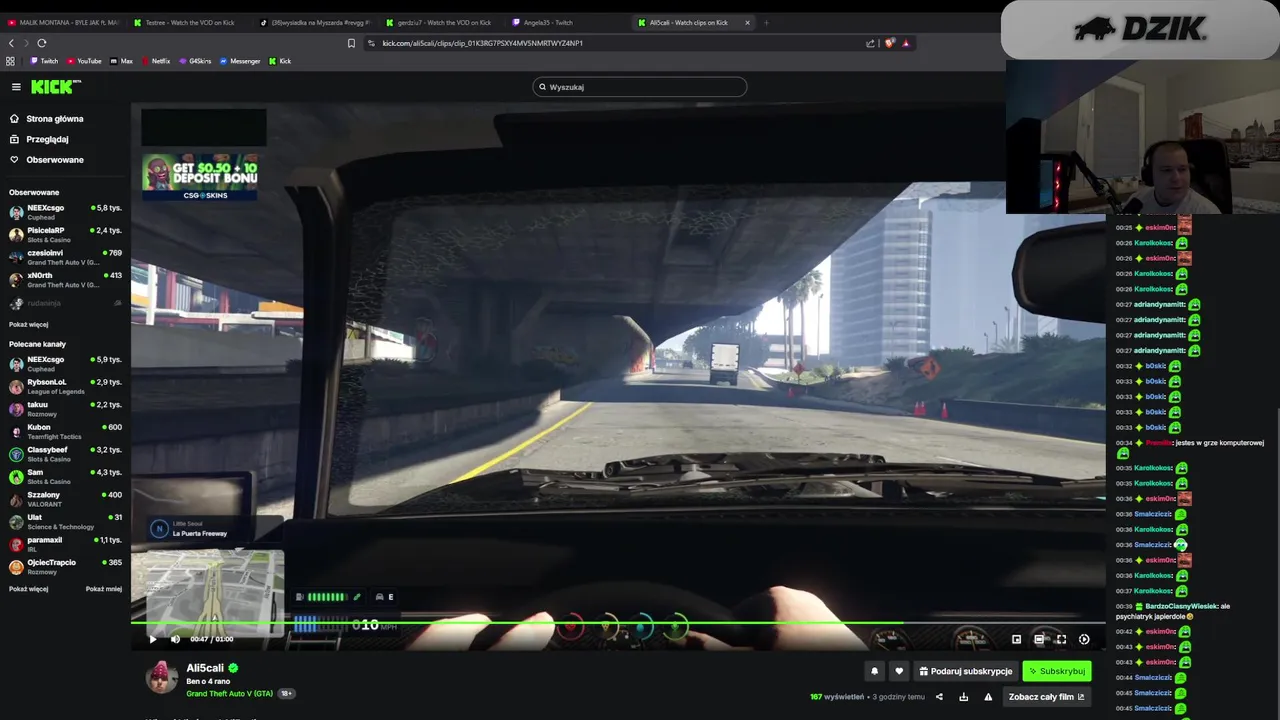Open Classybeef recommended channel

click(65, 454)
